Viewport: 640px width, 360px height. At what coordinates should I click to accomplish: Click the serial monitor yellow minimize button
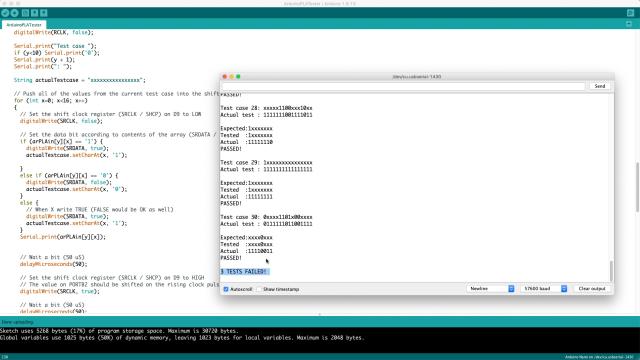(x=231, y=77)
